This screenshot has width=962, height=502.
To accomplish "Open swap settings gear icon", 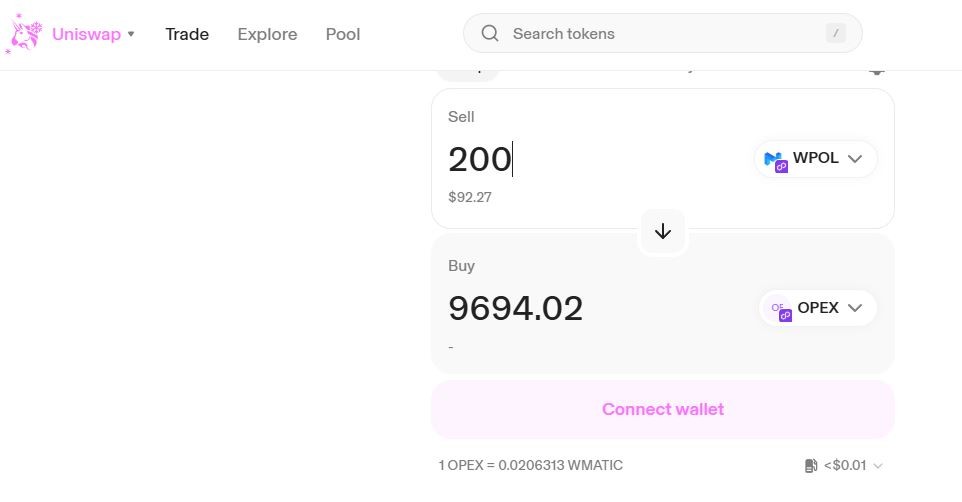I will click(x=877, y=72).
